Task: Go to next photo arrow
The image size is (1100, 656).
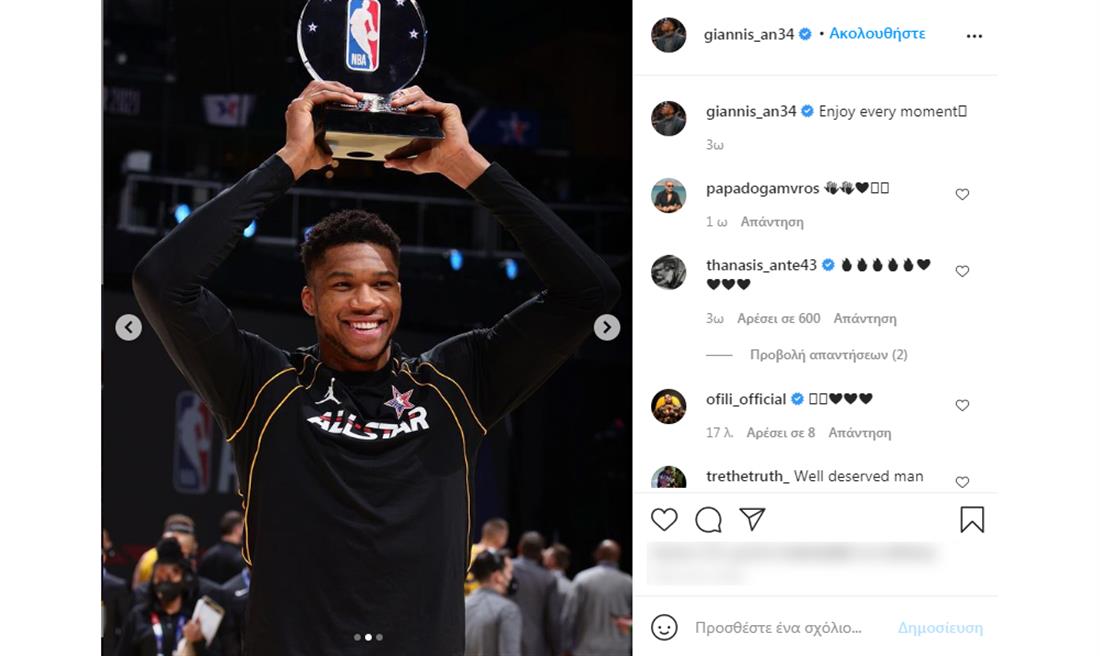Action: click(x=607, y=328)
